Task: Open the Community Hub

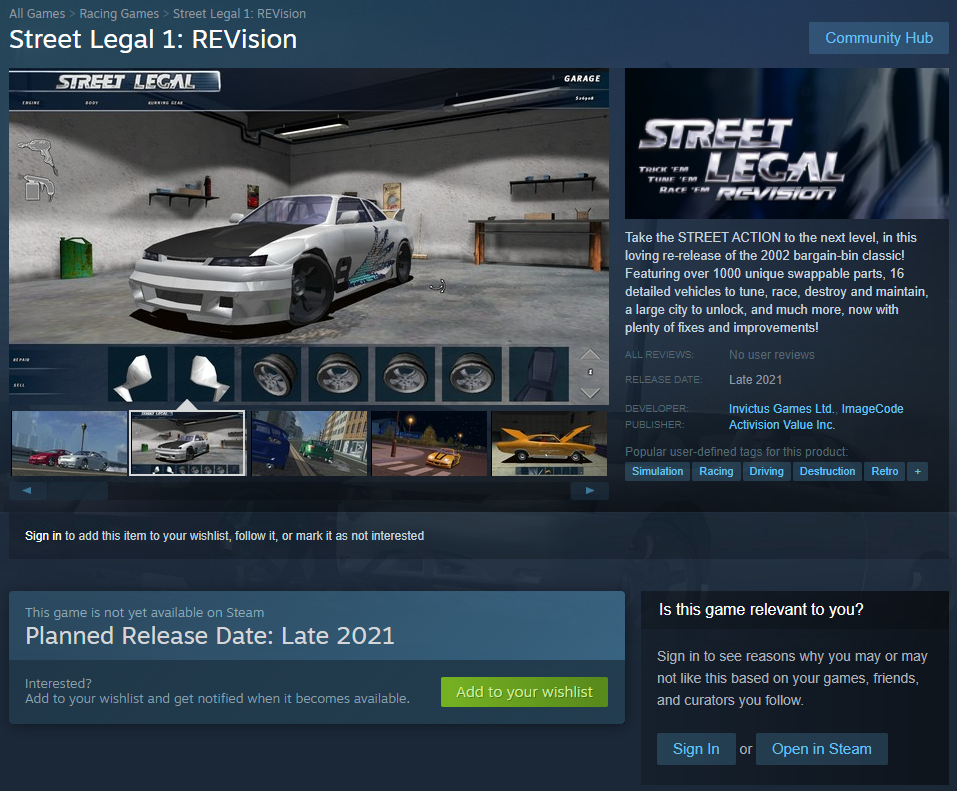Action: (x=878, y=38)
